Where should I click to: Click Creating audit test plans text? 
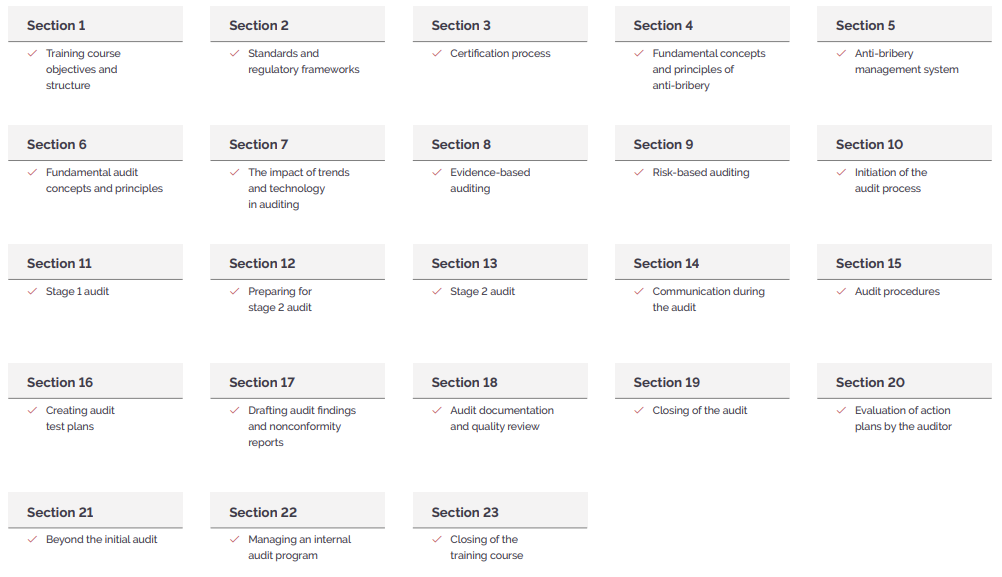[x=80, y=418]
